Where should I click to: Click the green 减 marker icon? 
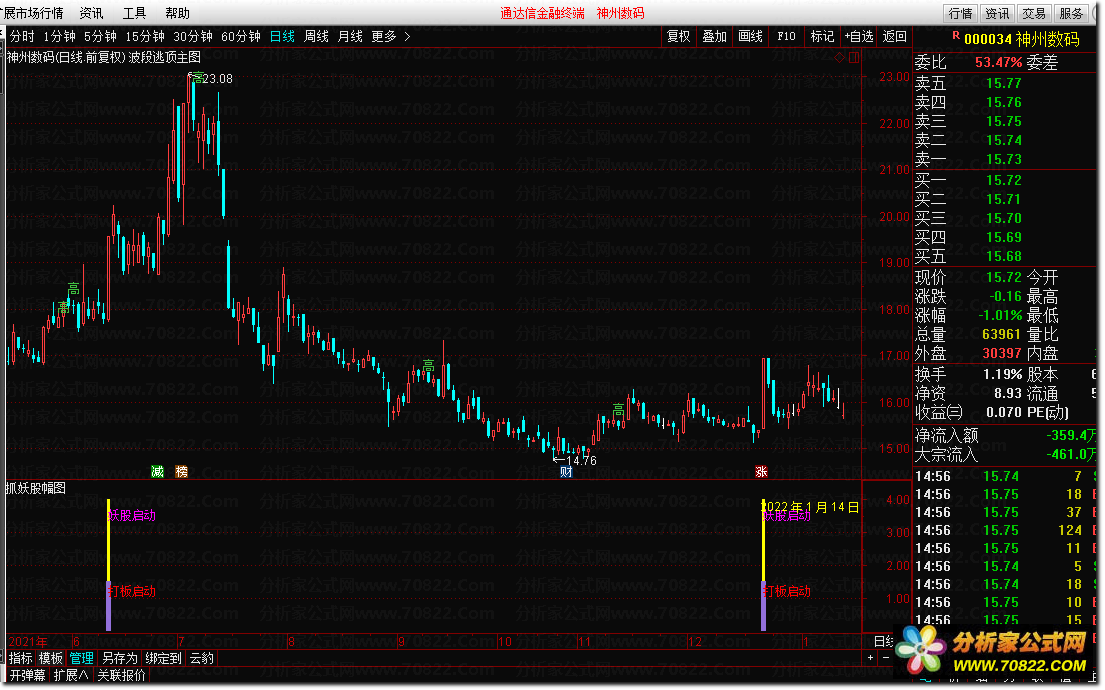[158, 472]
